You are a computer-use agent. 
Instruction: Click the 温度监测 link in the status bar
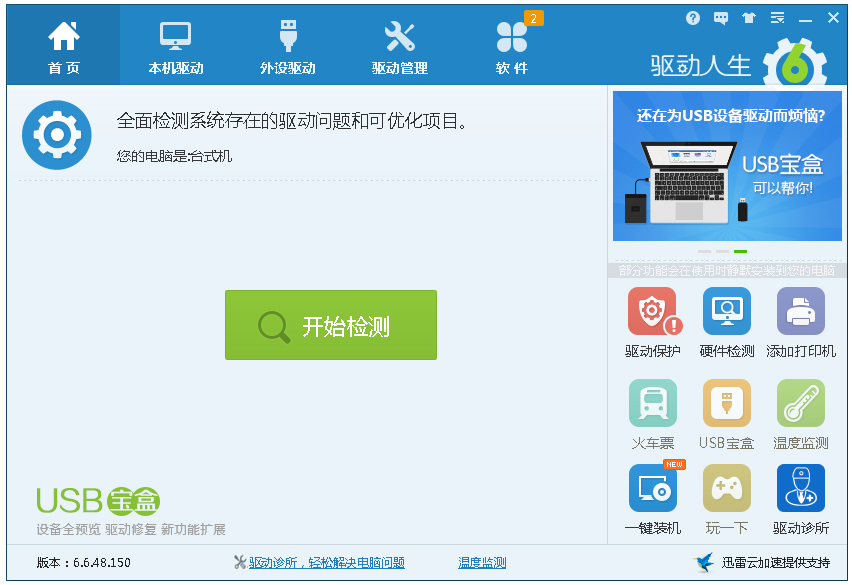pos(482,563)
